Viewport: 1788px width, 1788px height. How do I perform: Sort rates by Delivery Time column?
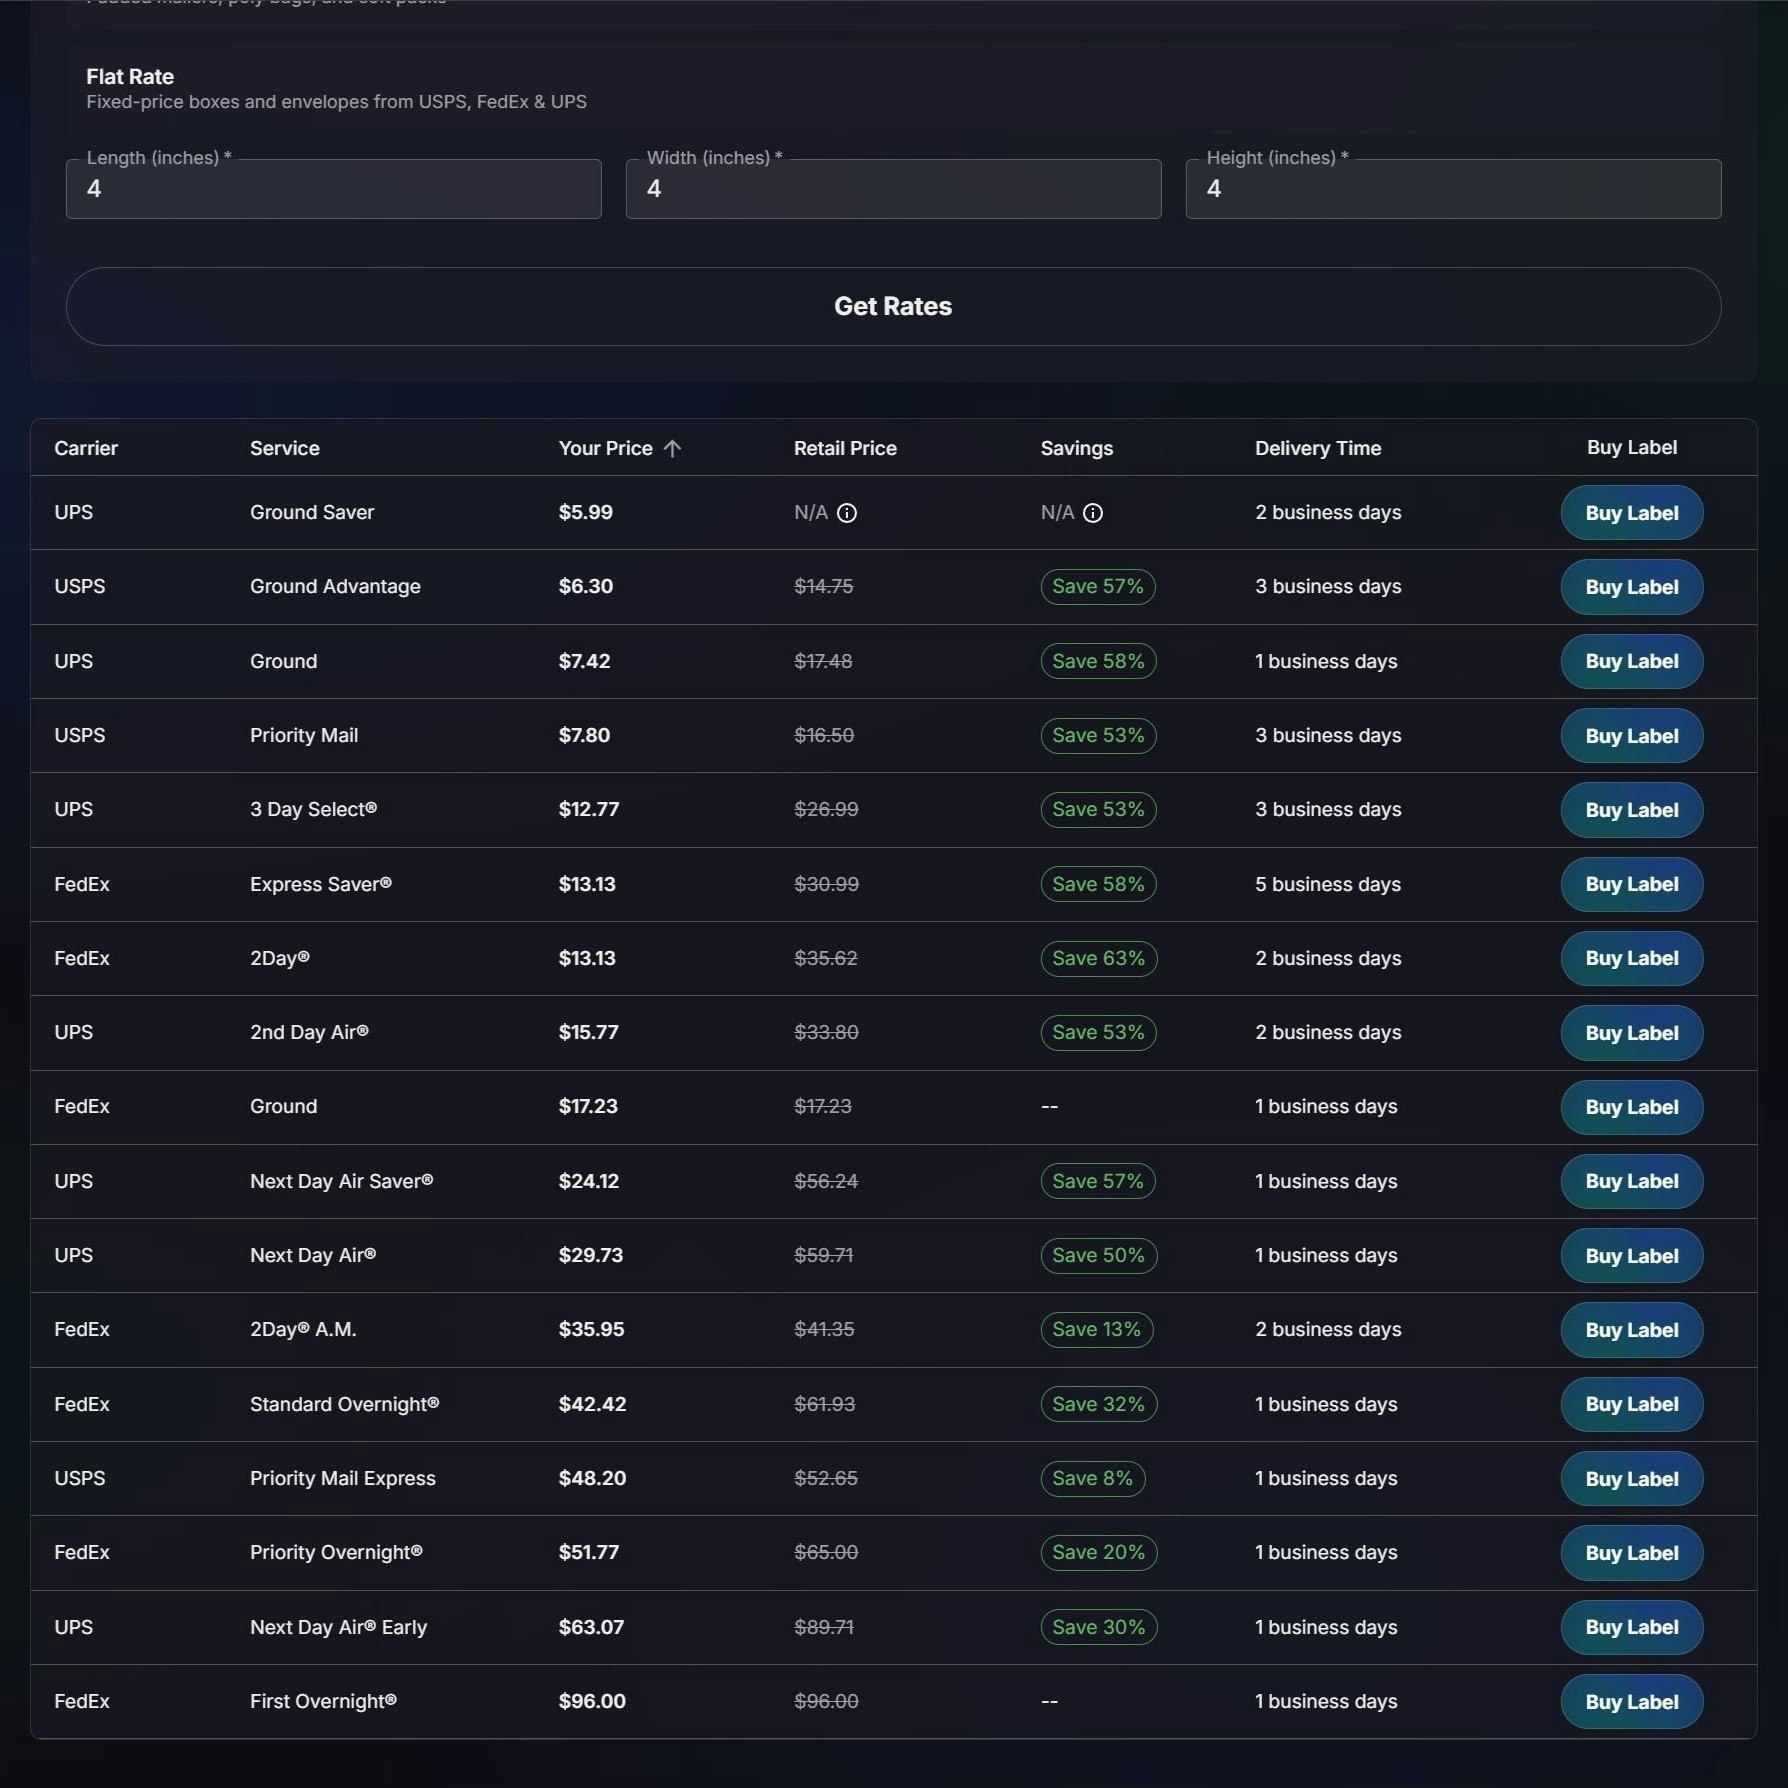click(x=1318, y=448)
